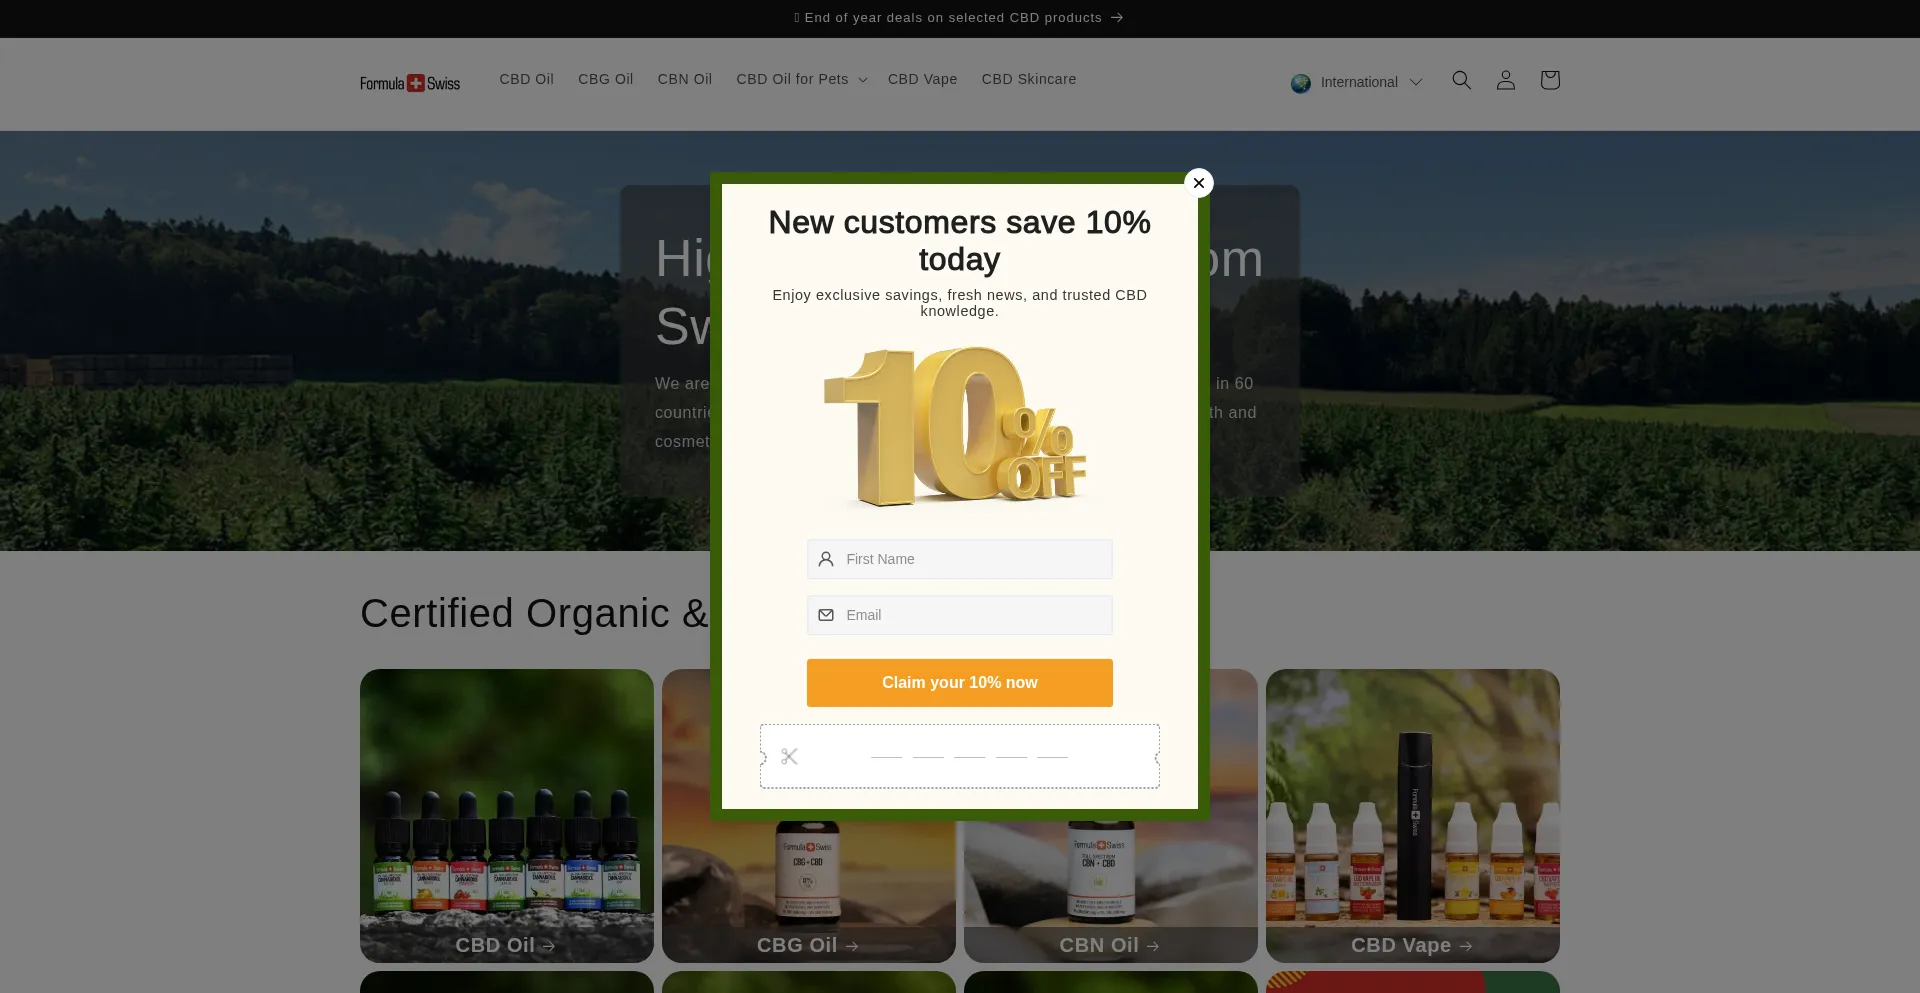Click the International globe icon
Viewport: 1920px width, 993px height.
(x=1300, y=83)
